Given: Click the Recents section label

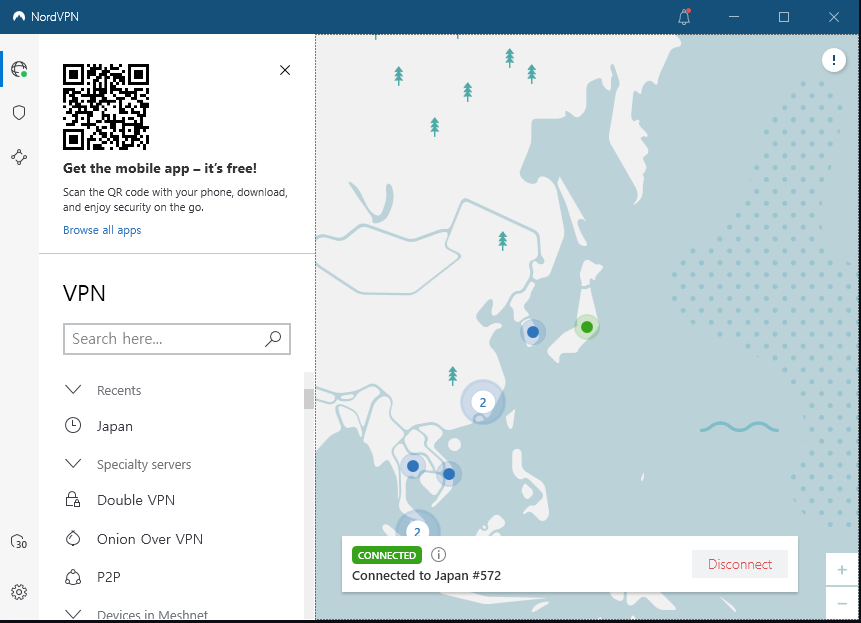Looking at the screenshot, I should click(119, 390).
